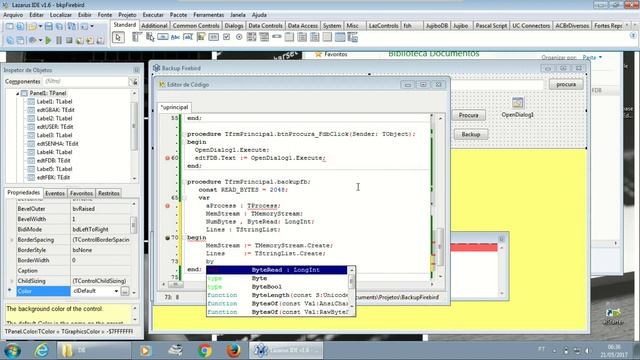Viewport: 640px width, 360px height.
Task: Click the clear filter button in Componentes
Action: pos(133,82)
